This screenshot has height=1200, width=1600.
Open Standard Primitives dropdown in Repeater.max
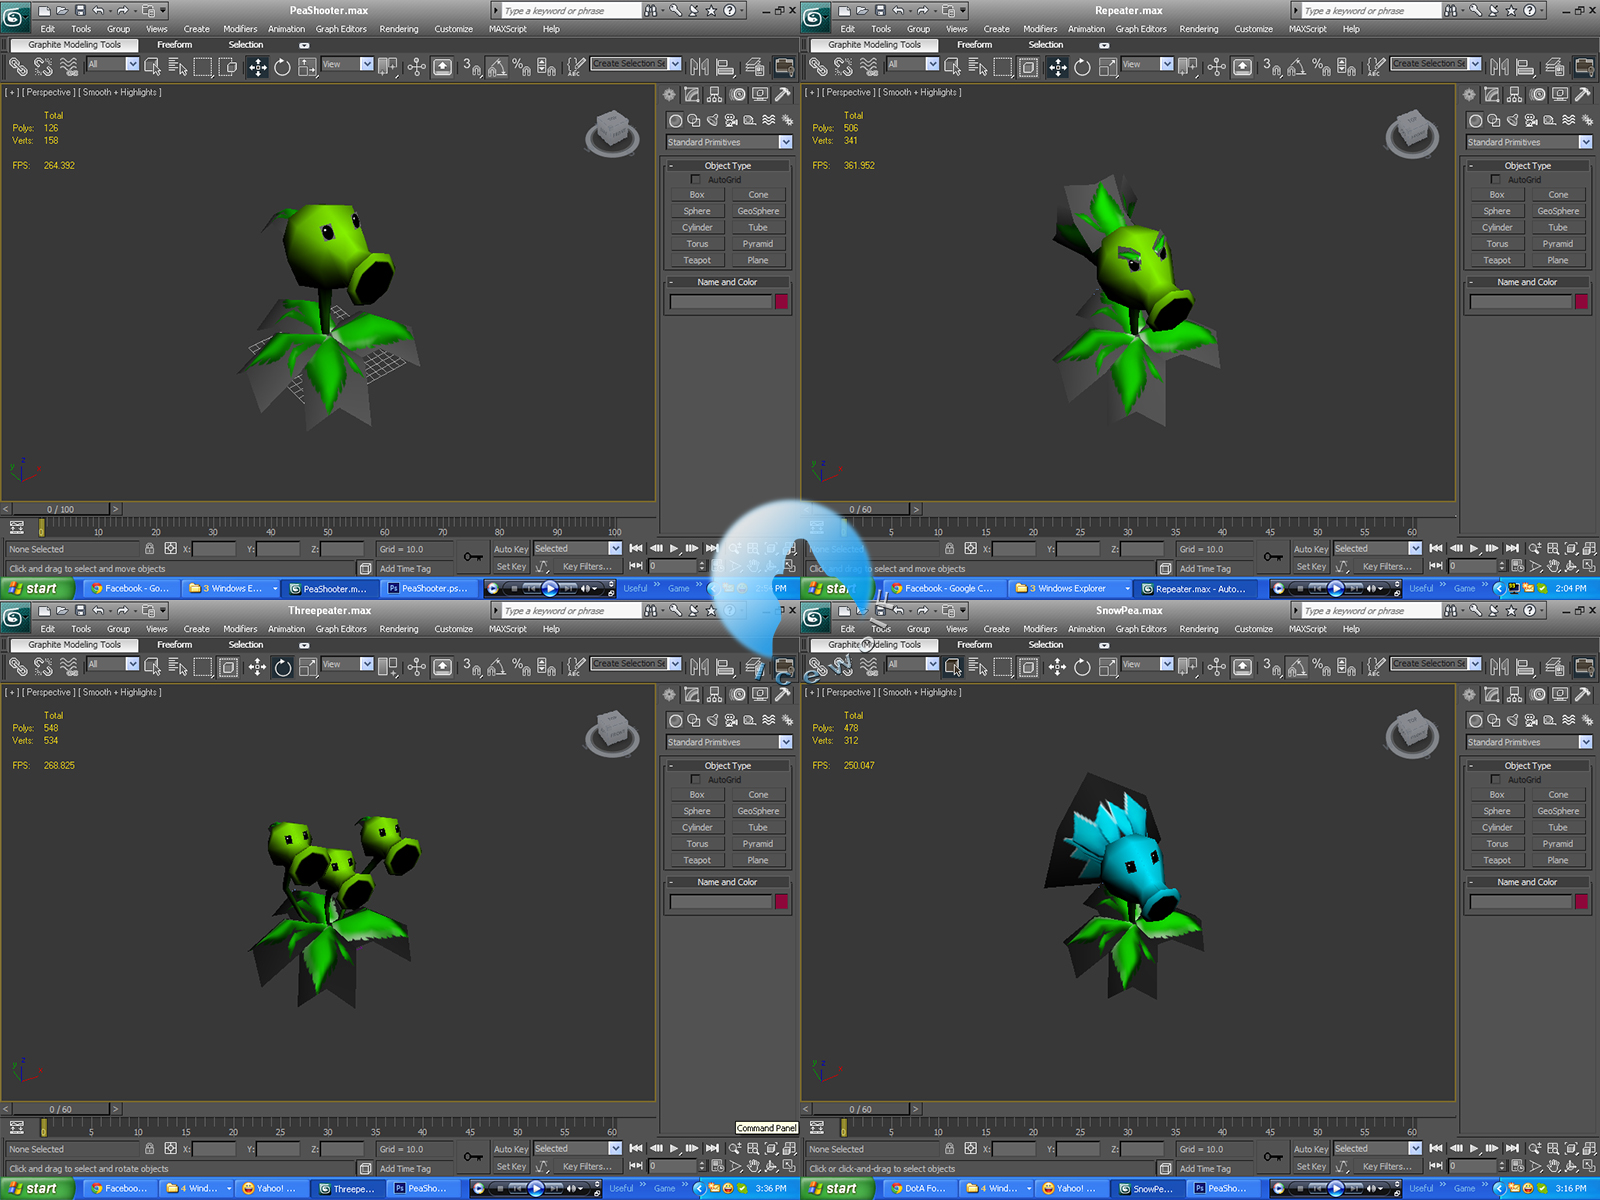[x=1529, y=142]
